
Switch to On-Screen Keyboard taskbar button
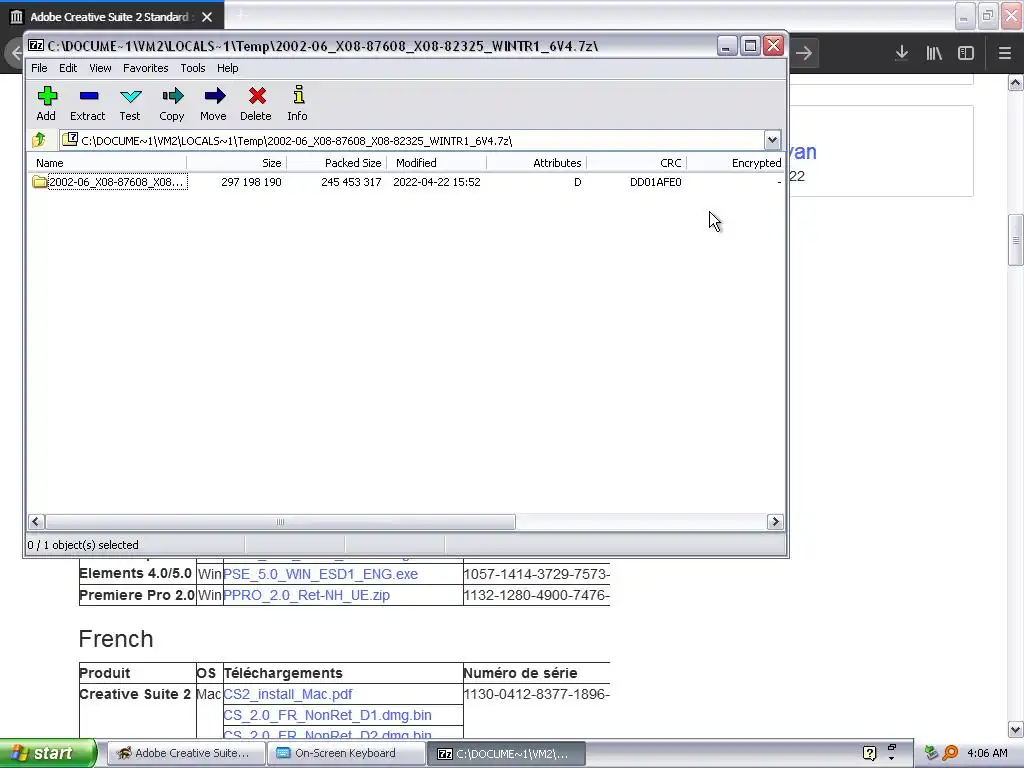[x=345, y=753]
